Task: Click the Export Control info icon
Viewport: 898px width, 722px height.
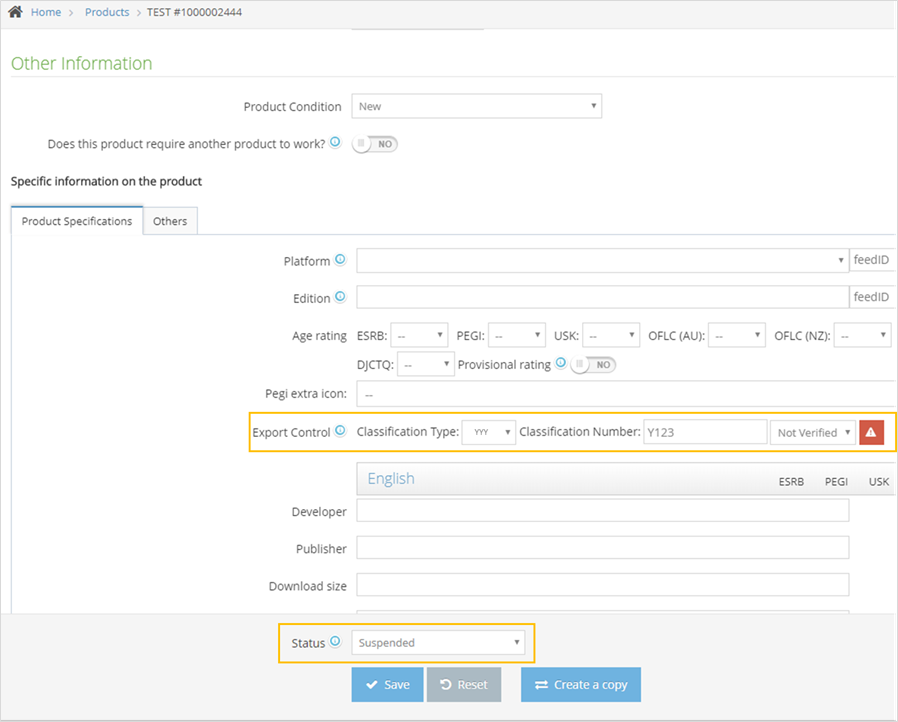Action: (x=340, y=432)
